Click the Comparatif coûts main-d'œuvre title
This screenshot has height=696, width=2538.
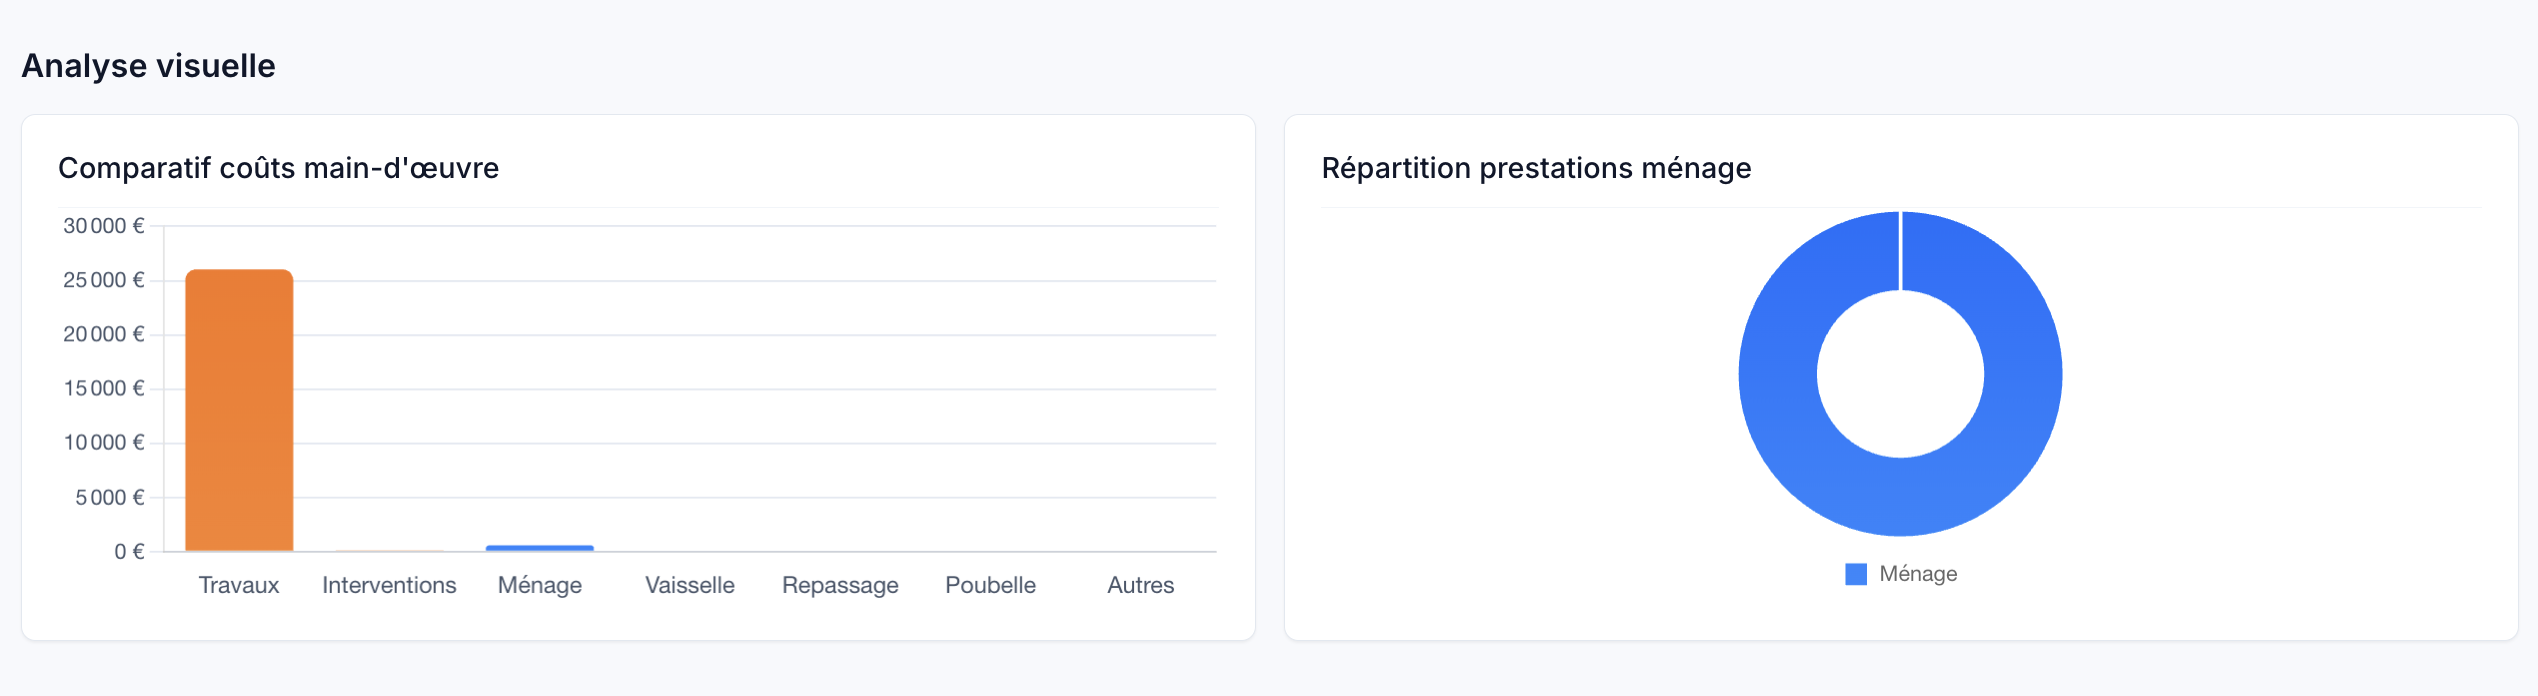278,168
